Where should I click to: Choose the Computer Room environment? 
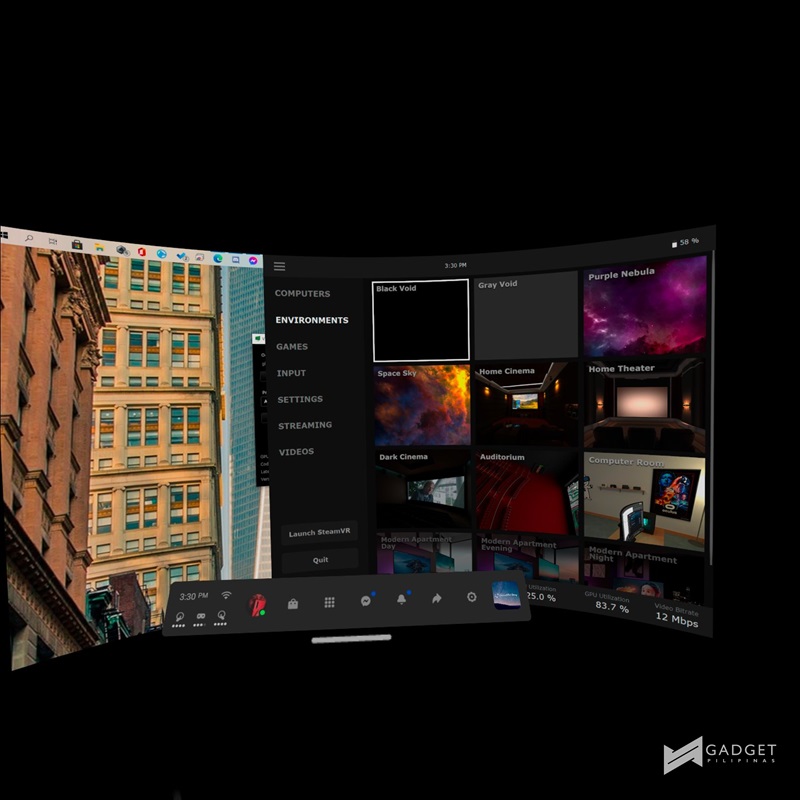(x=644, y=504)
